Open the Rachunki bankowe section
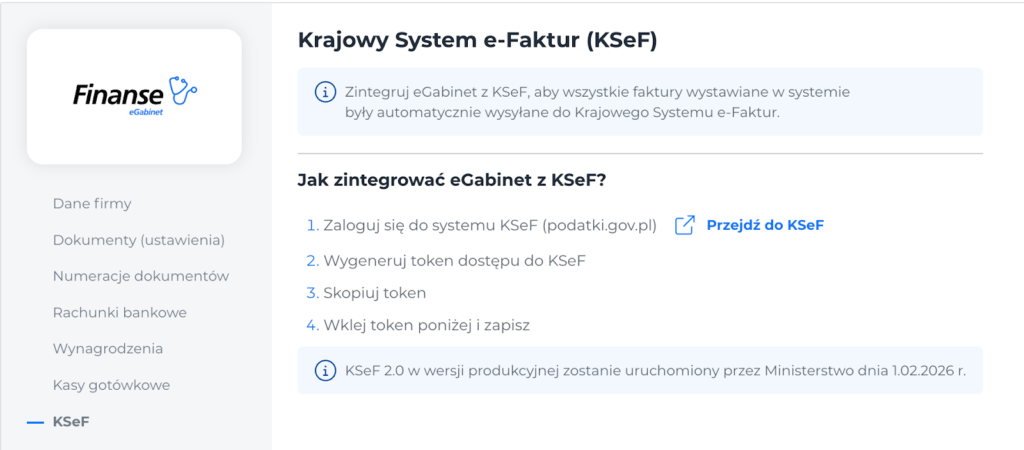 point(119,312)
